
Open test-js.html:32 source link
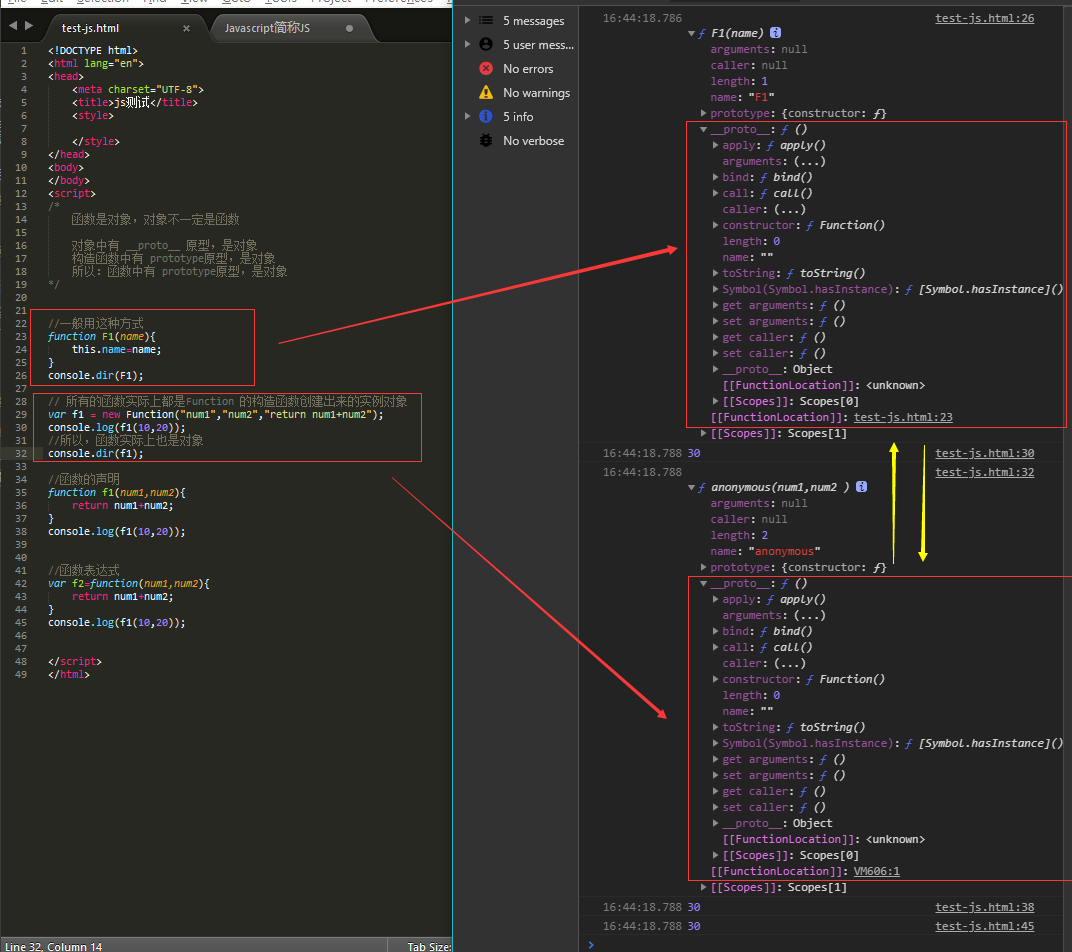coord(984,472)
